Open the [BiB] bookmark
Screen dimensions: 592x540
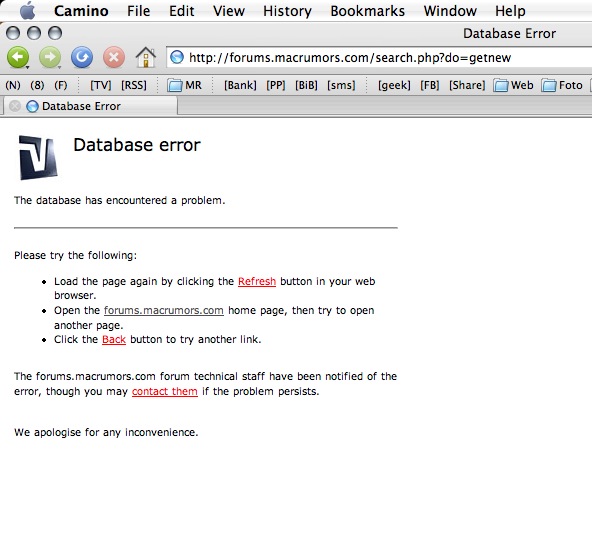tap(306, 85)
